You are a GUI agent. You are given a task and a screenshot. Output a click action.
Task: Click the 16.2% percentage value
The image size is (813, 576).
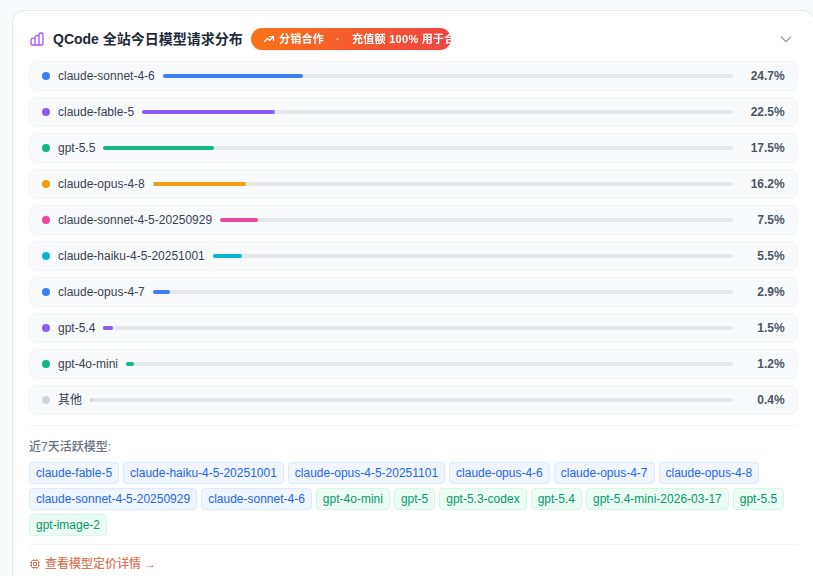tap(767, 184)
